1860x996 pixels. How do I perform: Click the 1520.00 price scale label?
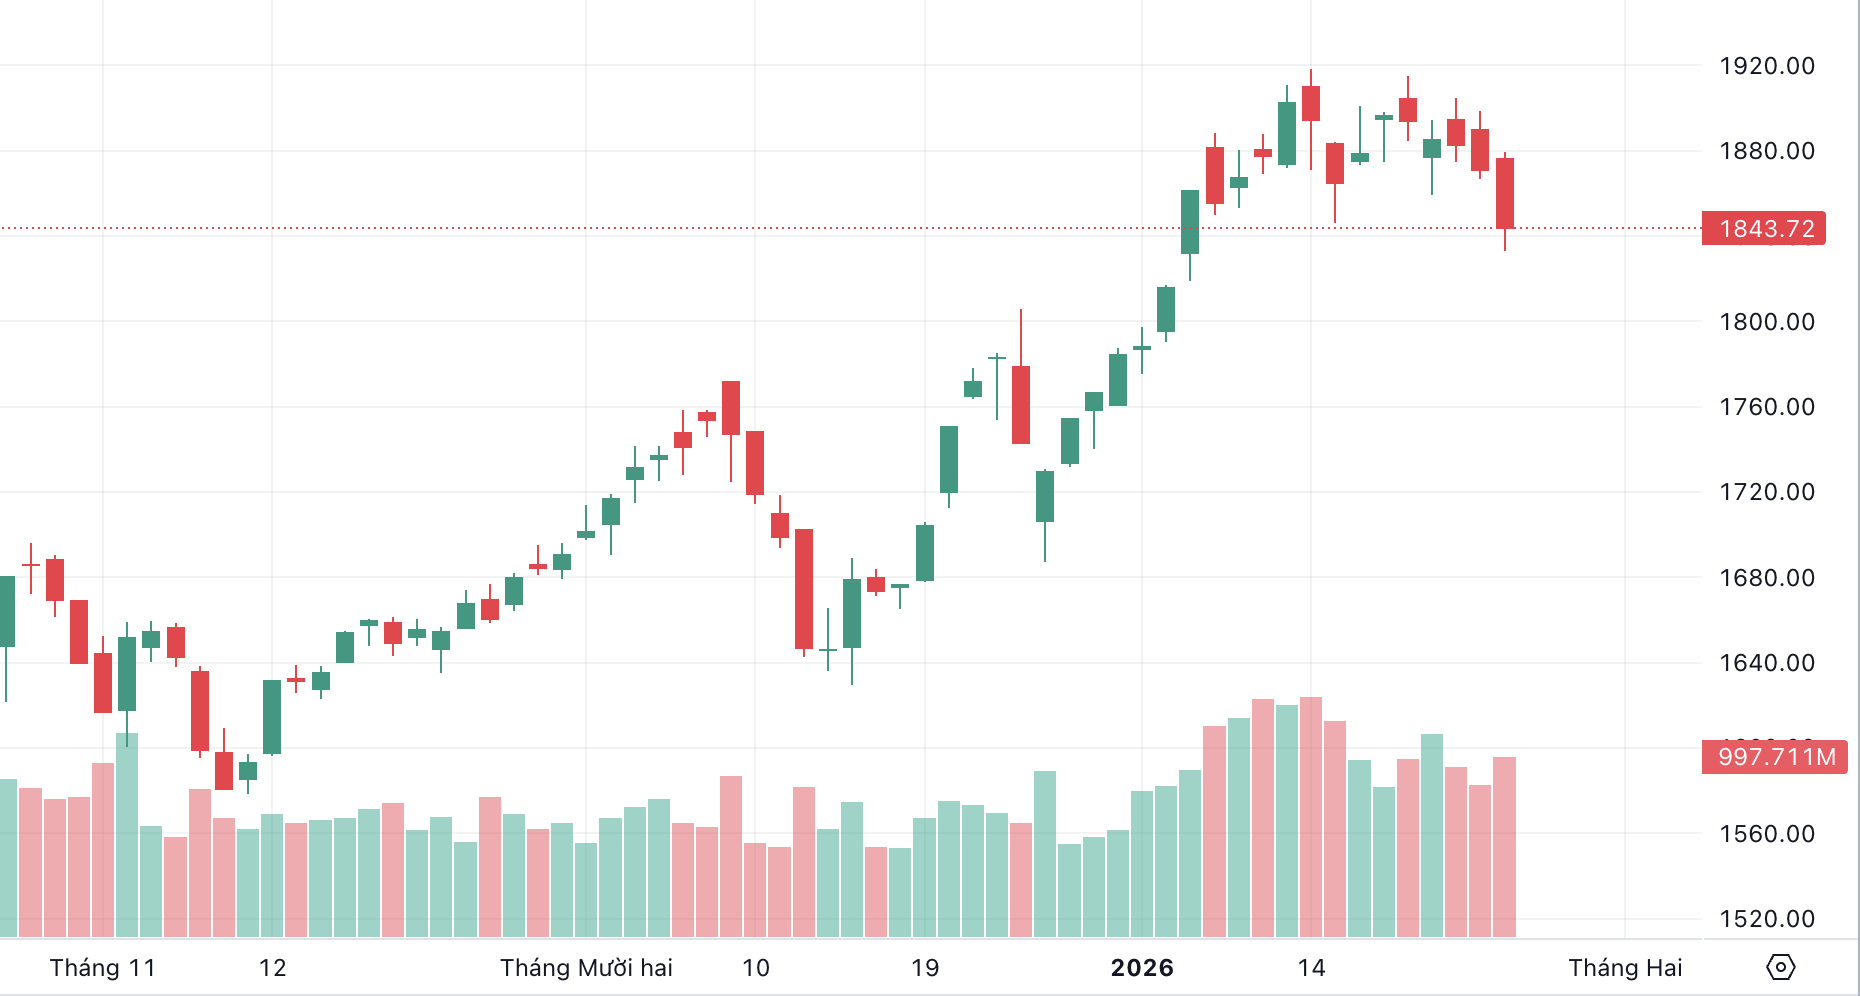pyautogui.click(x=1766, y=919)
